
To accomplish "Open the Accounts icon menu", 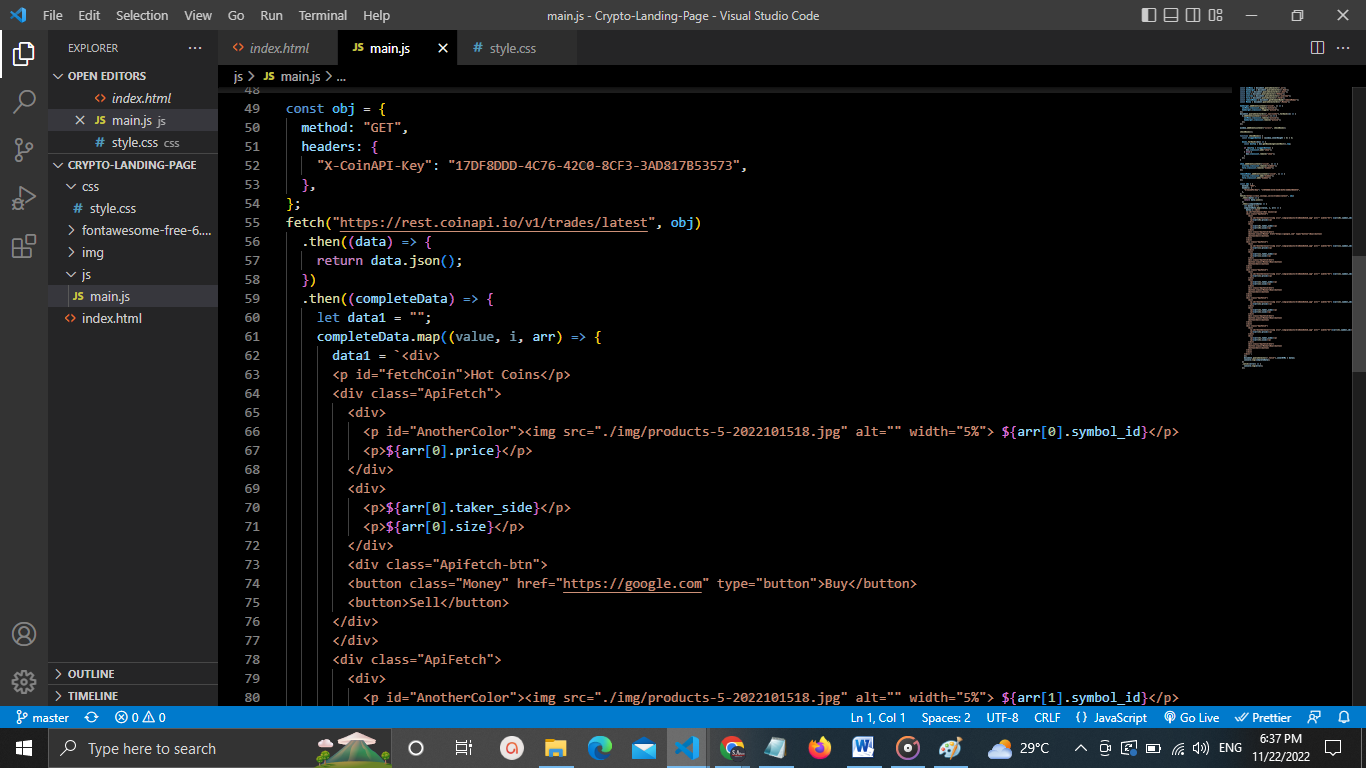I will coord(24,634).
